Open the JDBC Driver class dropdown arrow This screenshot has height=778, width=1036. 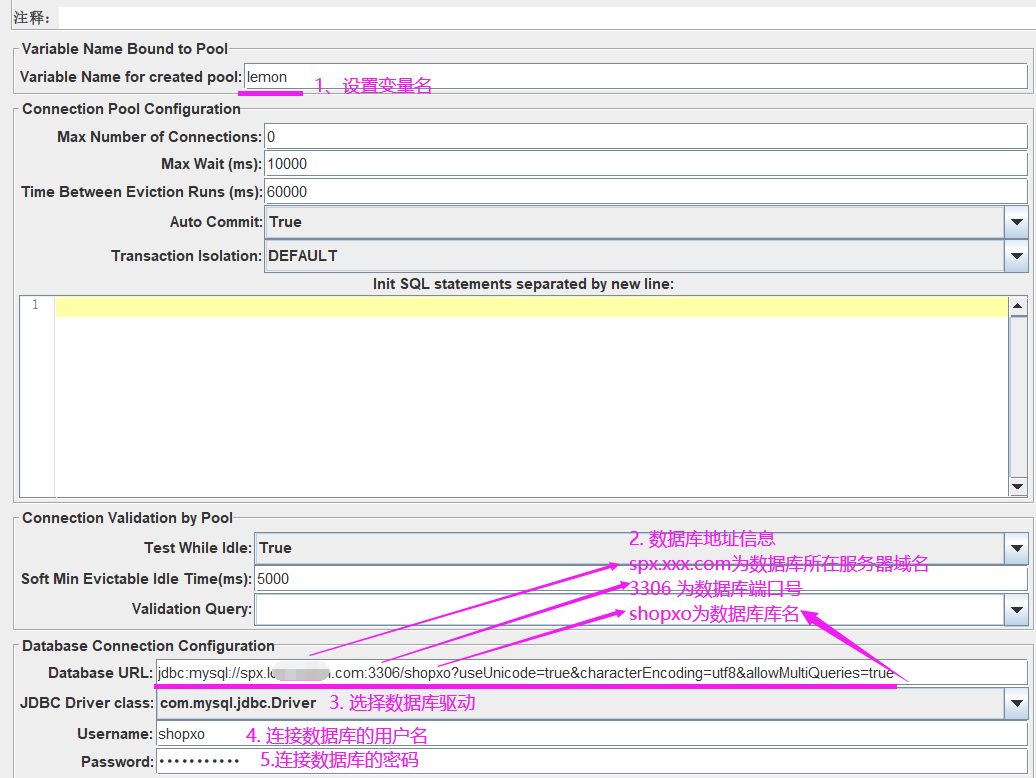pyautogui.click(x=1016, y=703)
